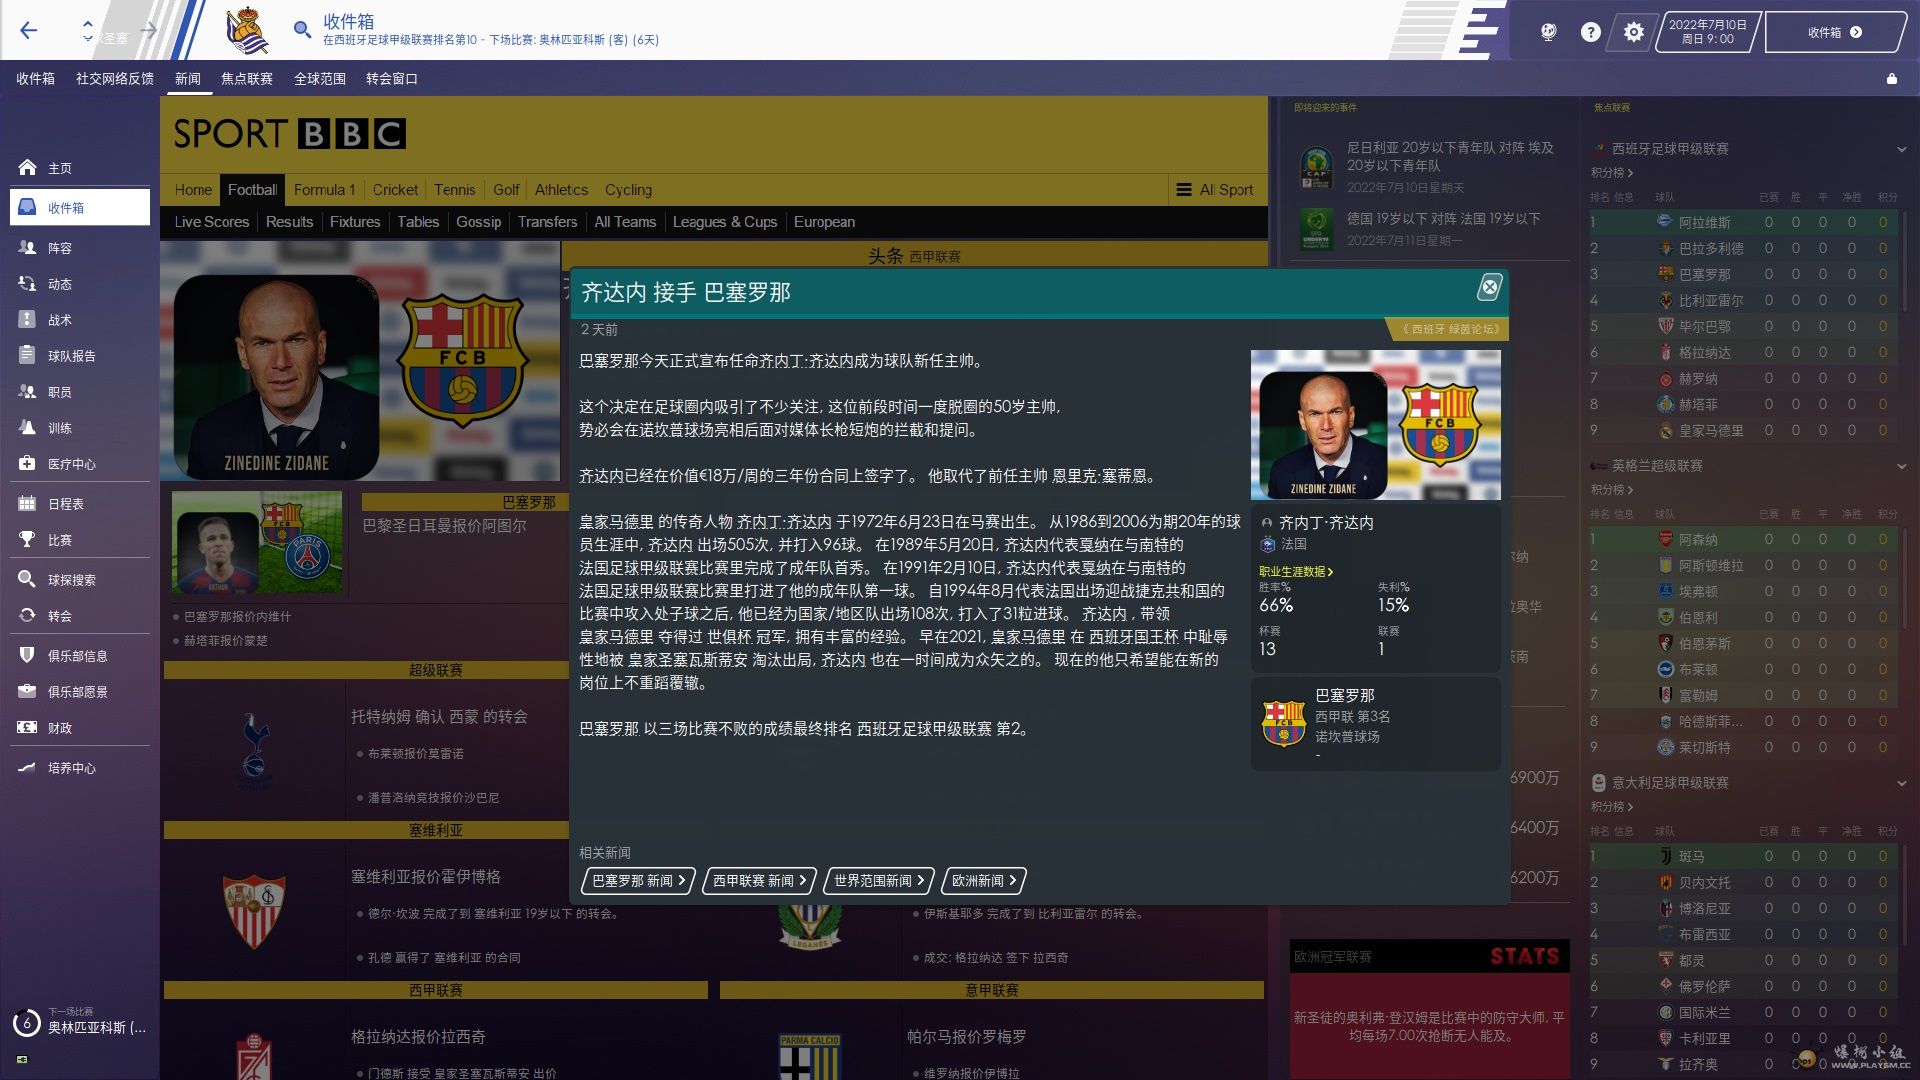Select Gossip in BBC submenu
1920x1080 pixels.
[x=478, y=222]
